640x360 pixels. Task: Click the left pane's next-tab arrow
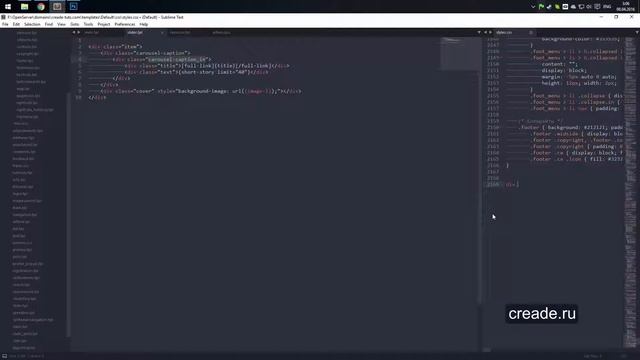click(78, 32)
